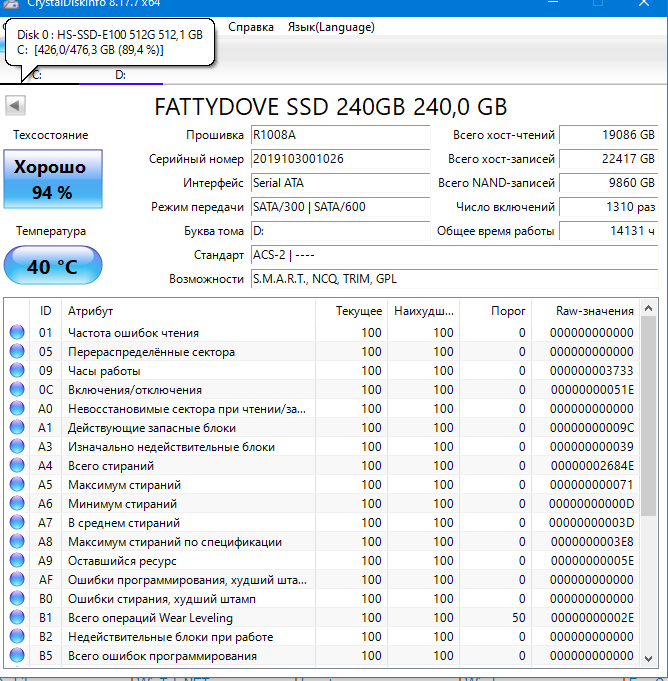The width and height of the screenshot is (668, 681).
Task: Switch to the C: disk tab
Action: (38, 75)
